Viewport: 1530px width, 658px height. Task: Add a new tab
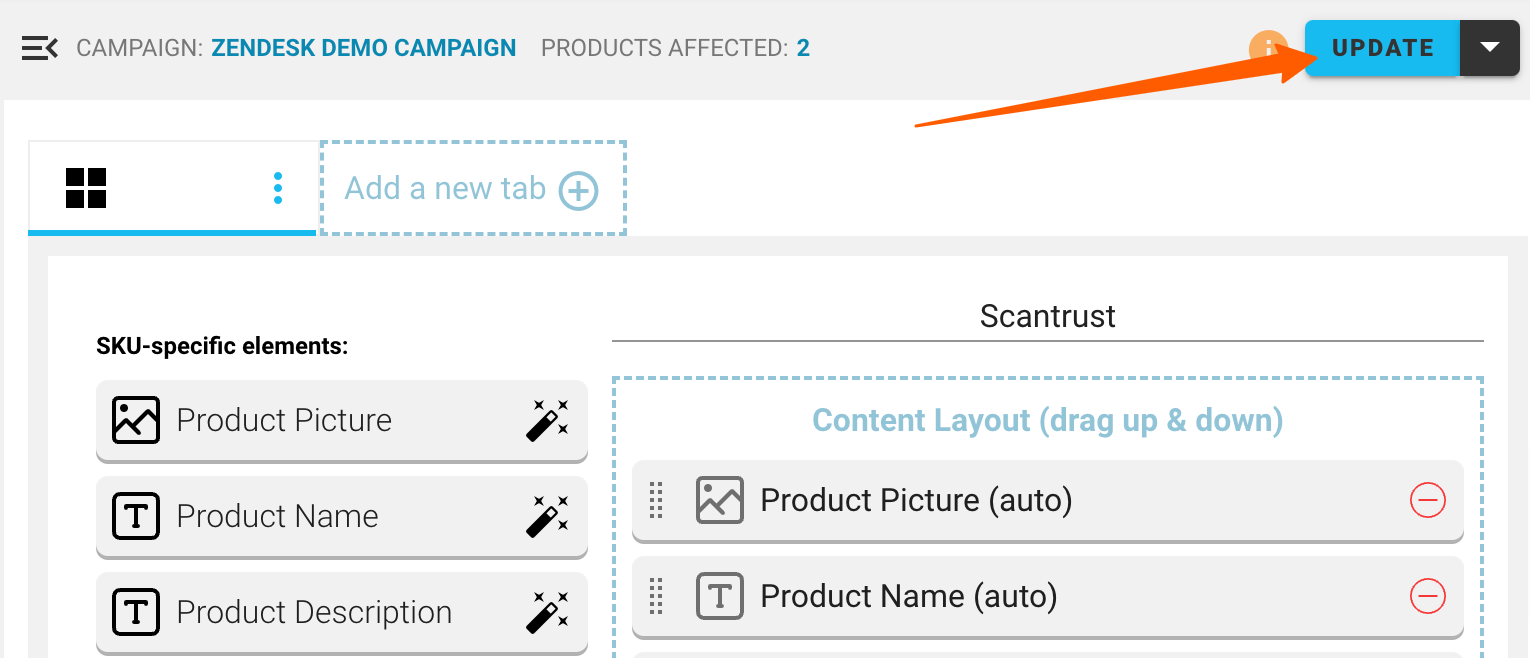pyautogui.click(x=473, y=188)
